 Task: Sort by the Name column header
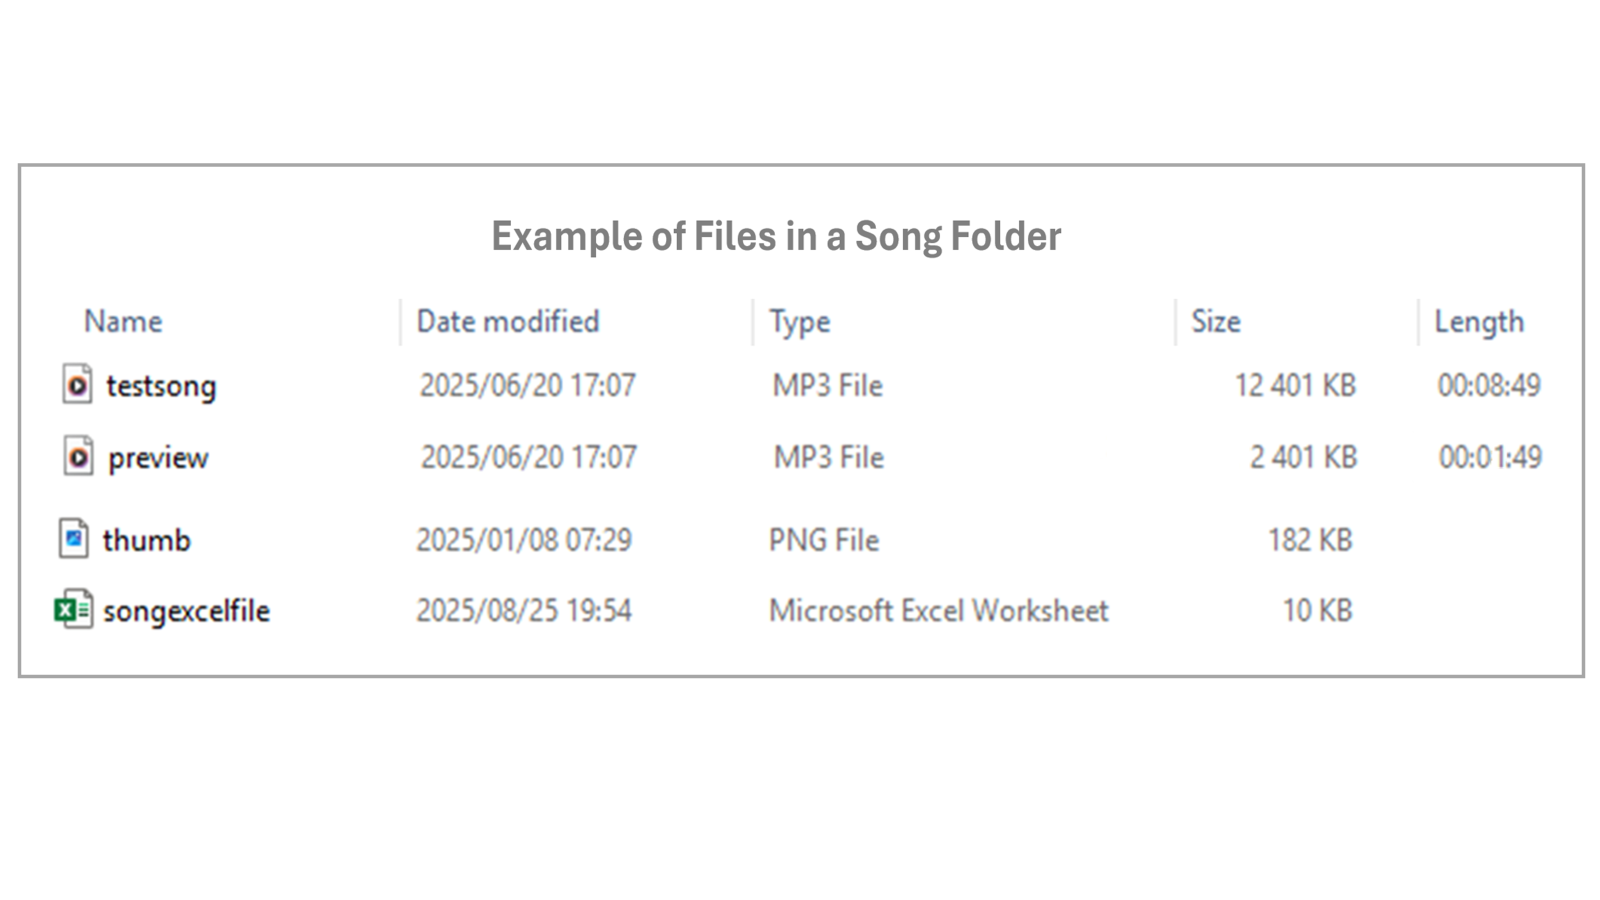(123, 321)
